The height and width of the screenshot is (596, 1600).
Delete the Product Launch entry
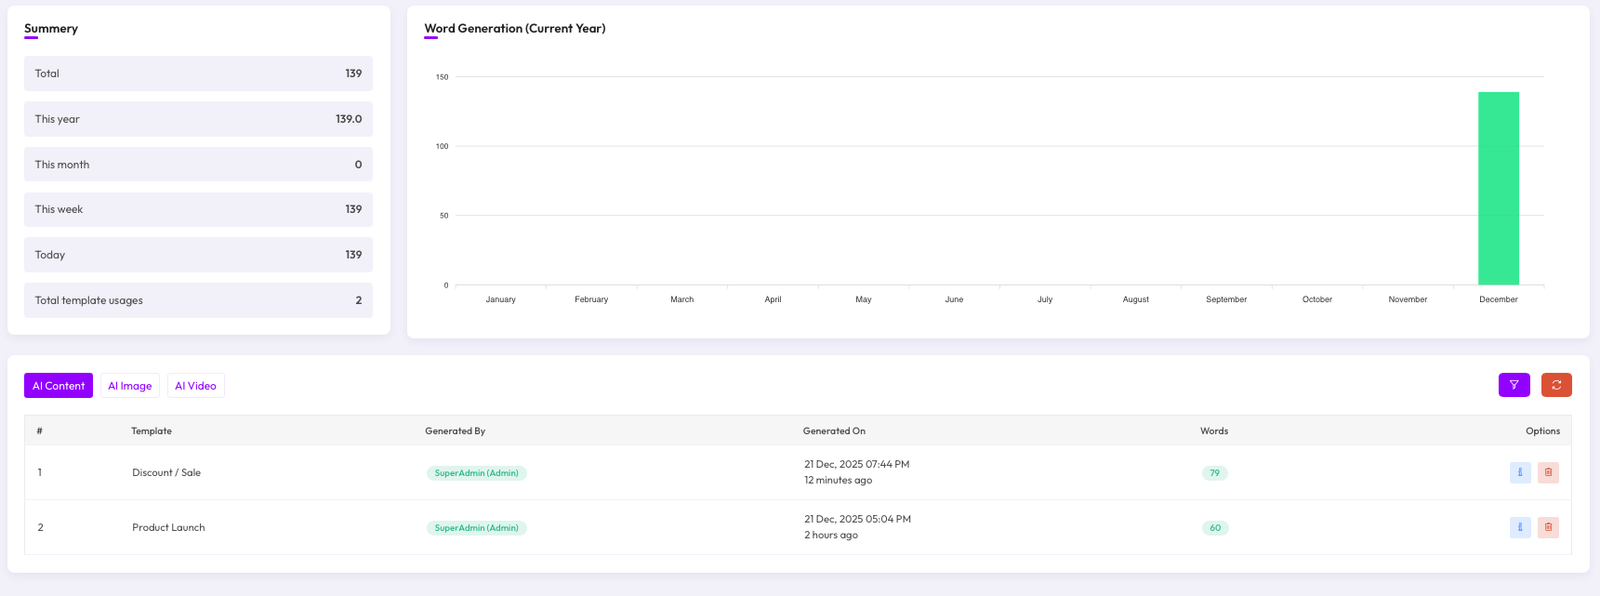1548,527
